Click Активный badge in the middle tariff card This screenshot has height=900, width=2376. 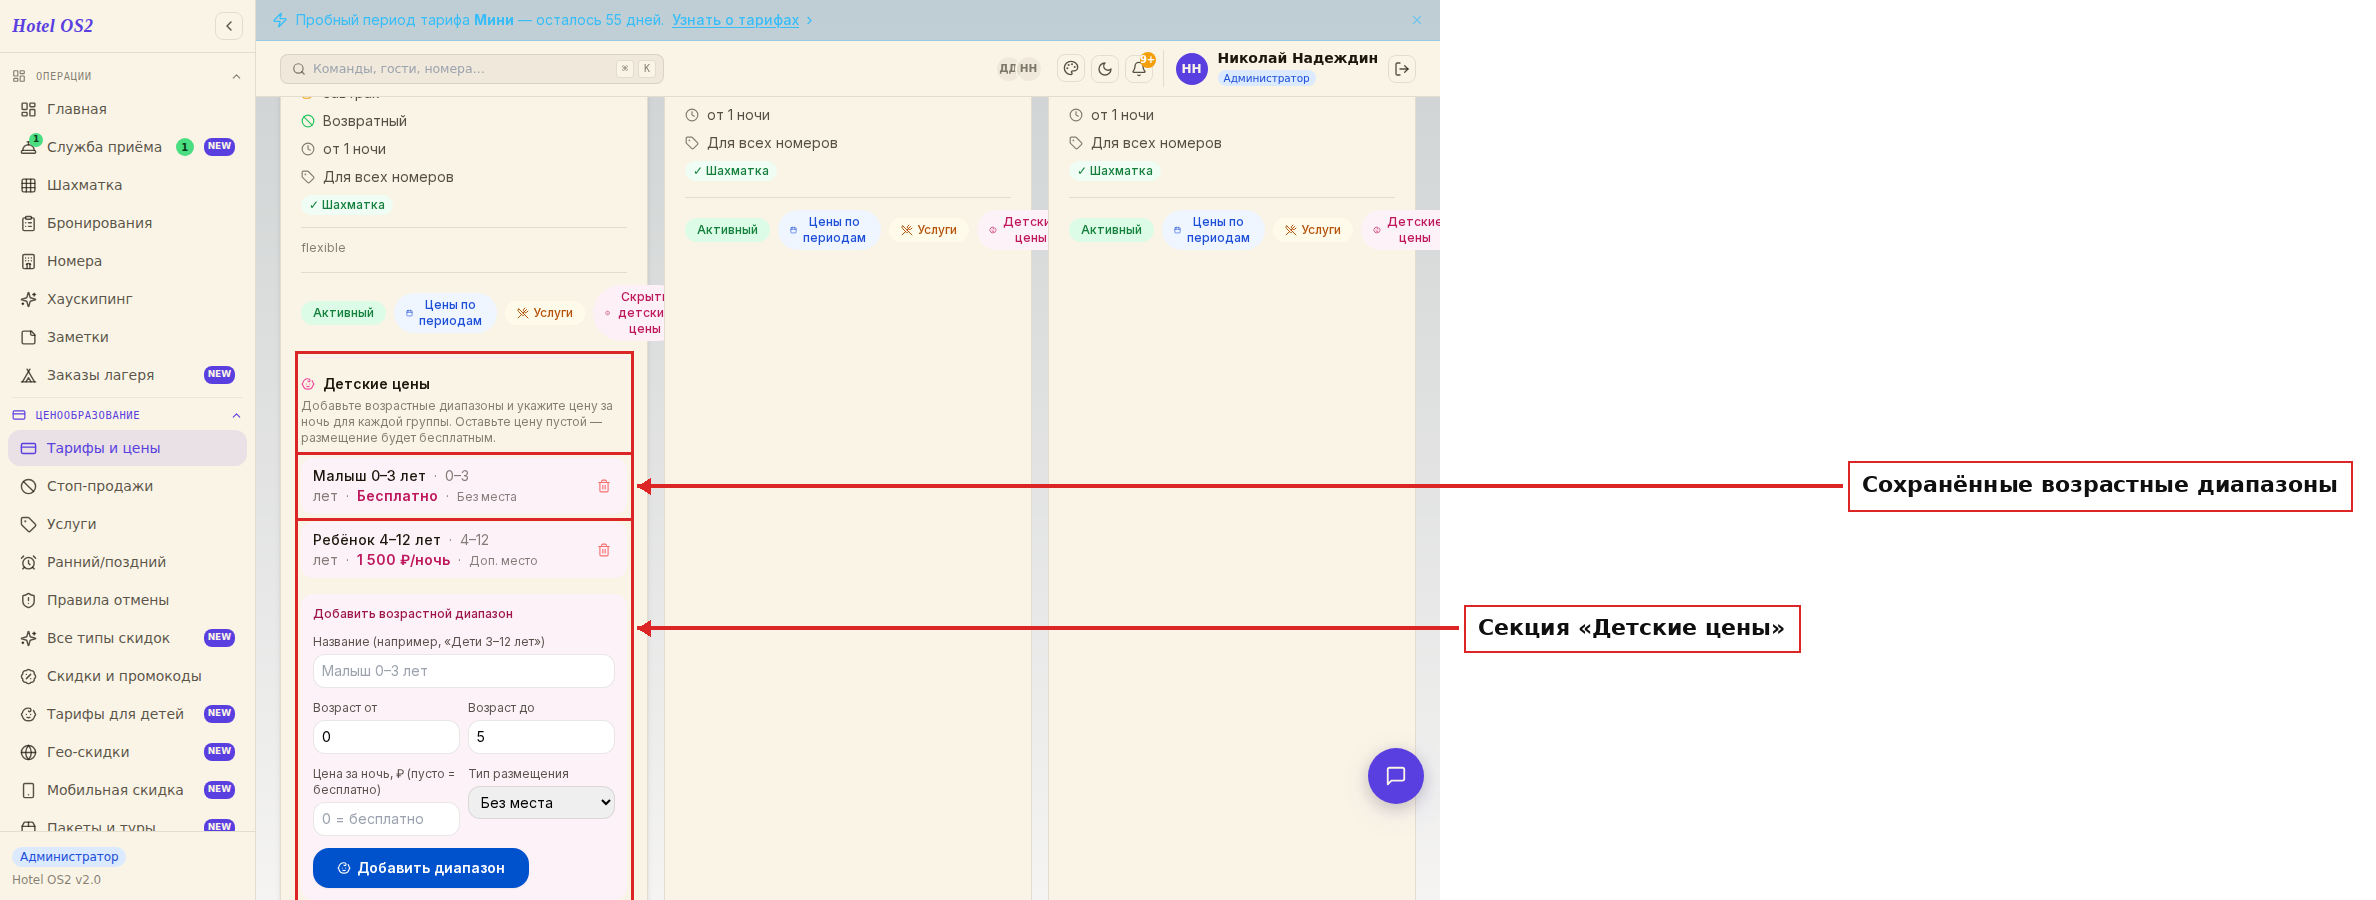tap(727, 230)
